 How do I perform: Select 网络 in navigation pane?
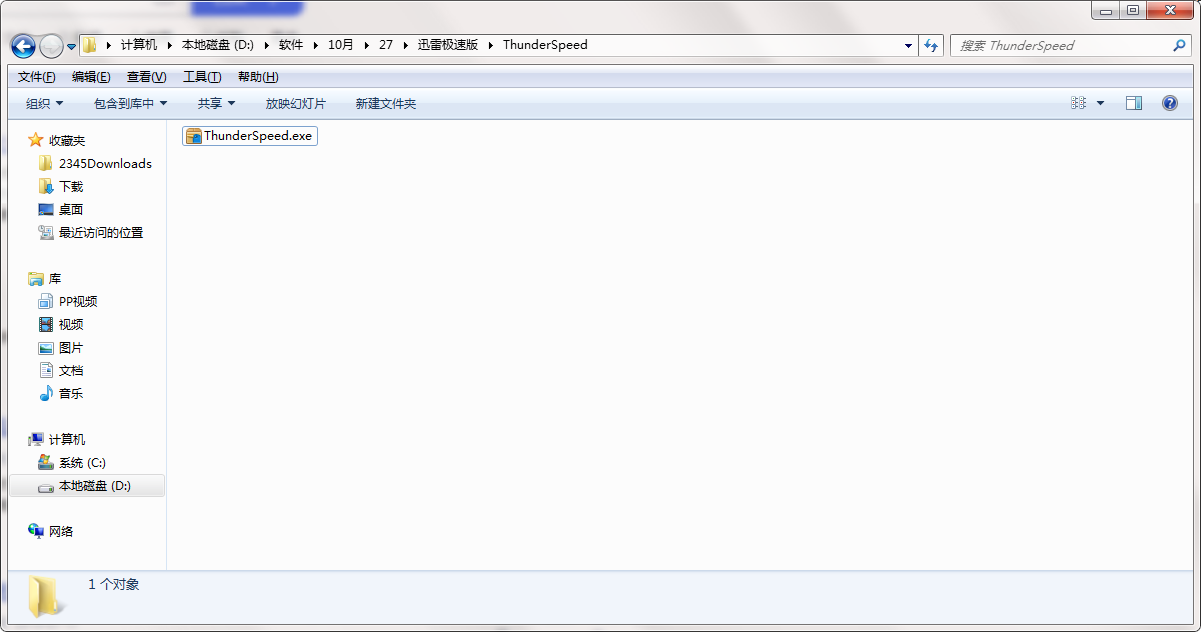point(61,531)
